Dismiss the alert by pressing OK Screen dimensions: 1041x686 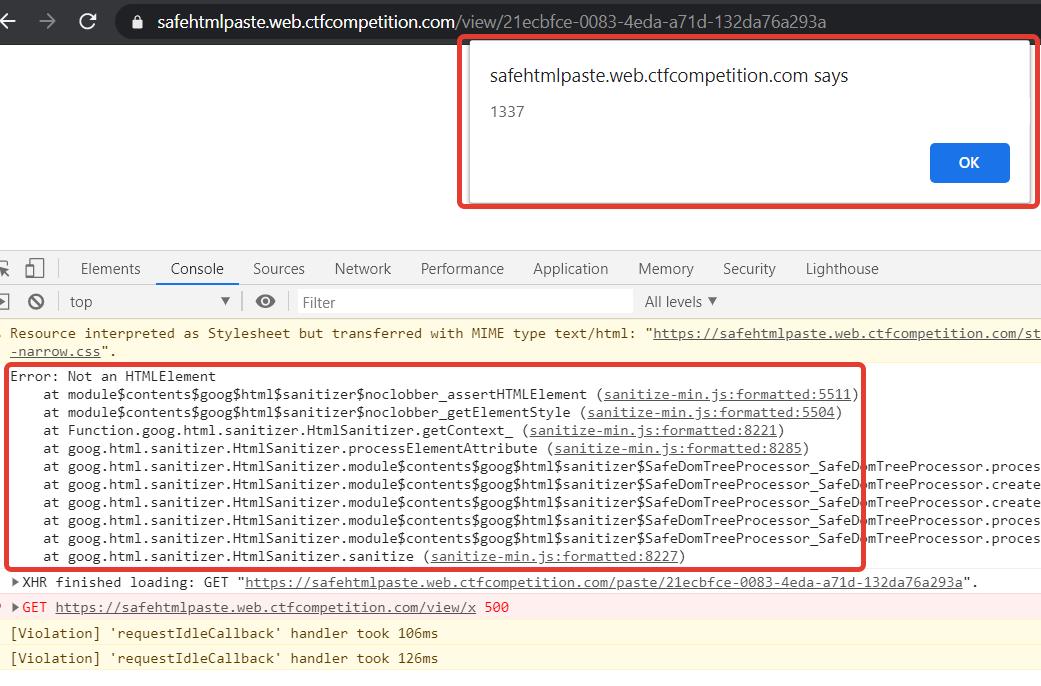click(968, 162)
